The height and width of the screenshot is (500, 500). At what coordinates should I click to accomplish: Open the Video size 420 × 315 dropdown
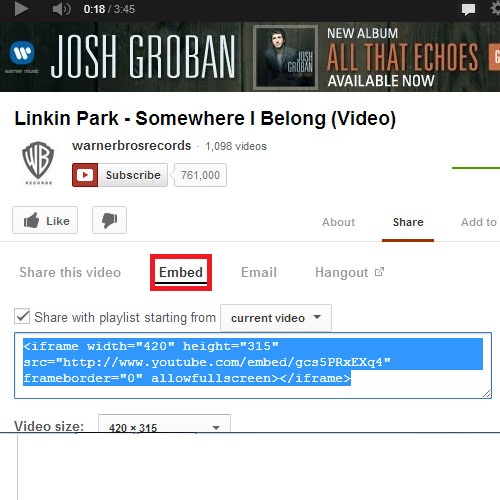click(164, 423)
